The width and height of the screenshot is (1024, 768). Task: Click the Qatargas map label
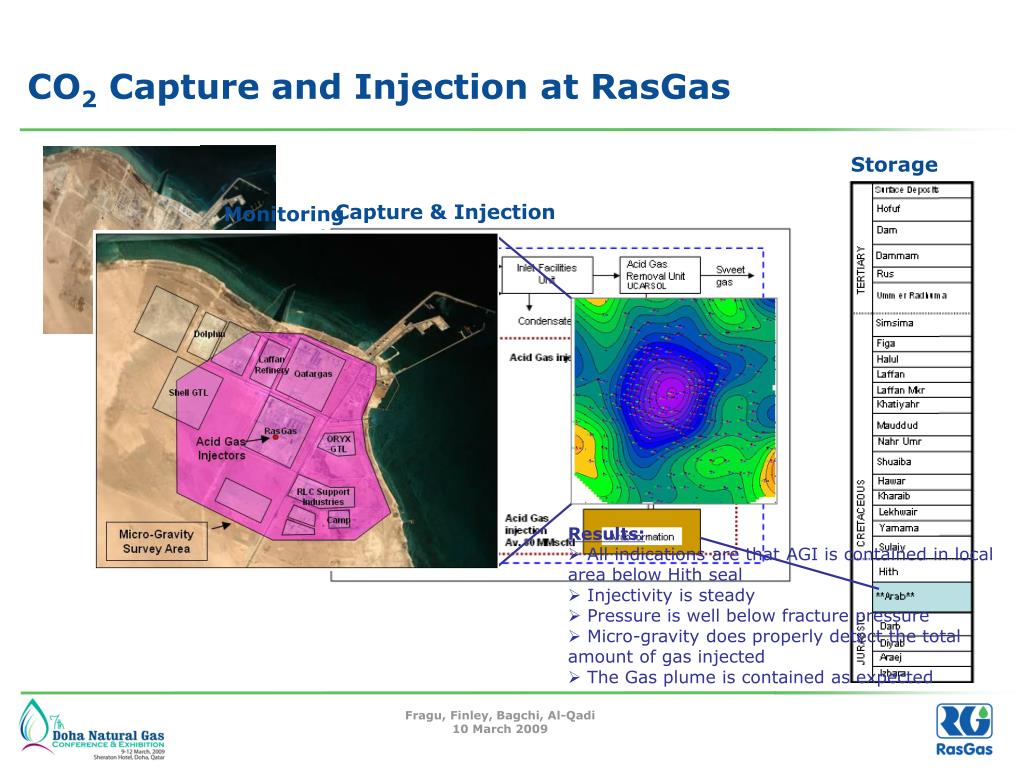313,374
